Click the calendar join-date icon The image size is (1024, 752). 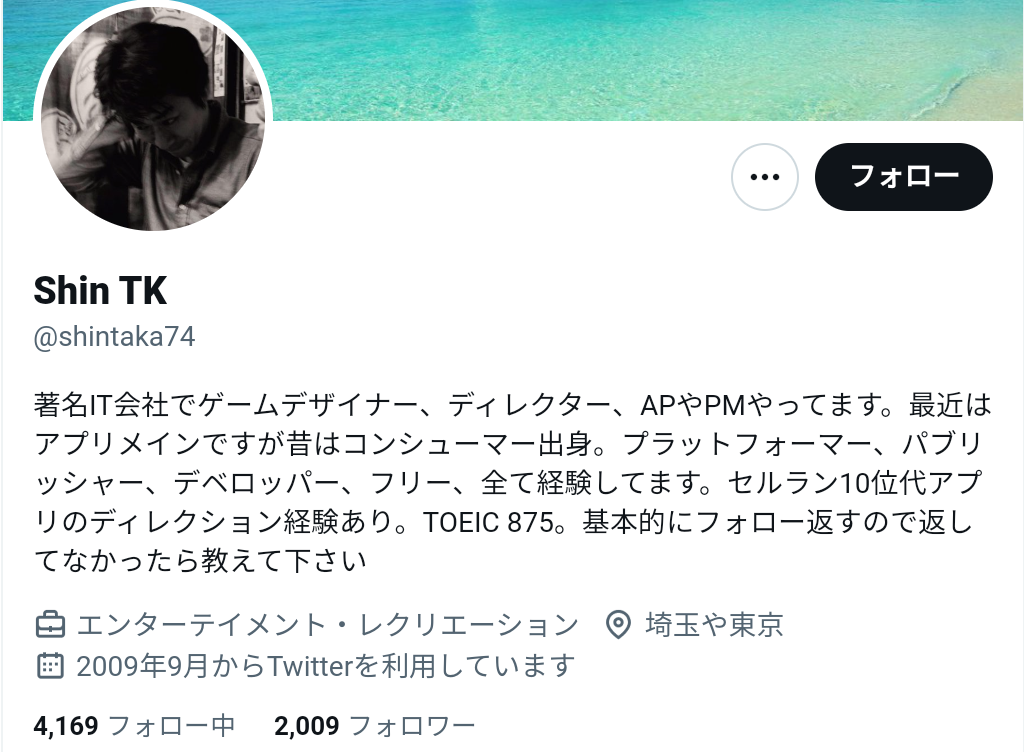click(50, 666)
